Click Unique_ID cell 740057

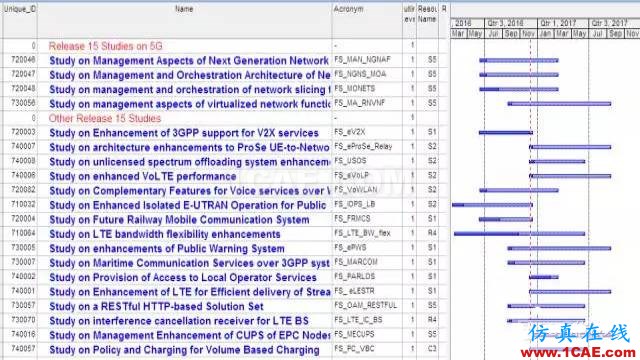[x=23, y=349]
